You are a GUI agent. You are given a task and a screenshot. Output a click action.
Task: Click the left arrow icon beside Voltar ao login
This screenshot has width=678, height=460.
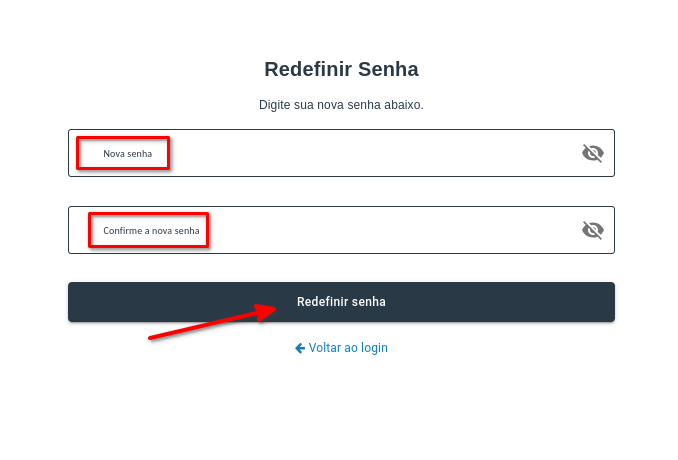click(300, 348)
